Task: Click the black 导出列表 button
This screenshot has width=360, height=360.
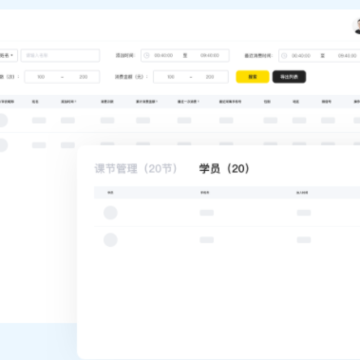Action: [289, 77]
